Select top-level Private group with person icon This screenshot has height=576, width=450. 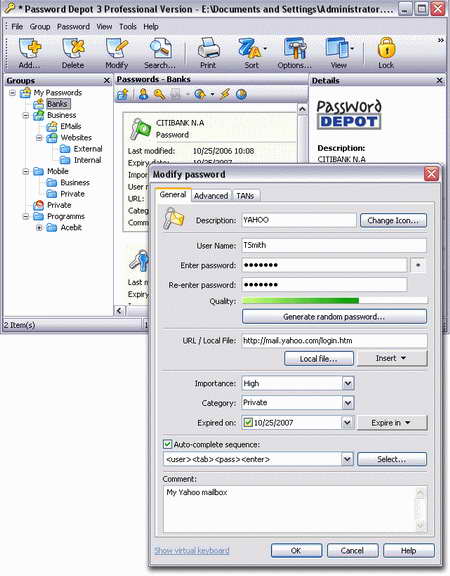coord(59,205)
